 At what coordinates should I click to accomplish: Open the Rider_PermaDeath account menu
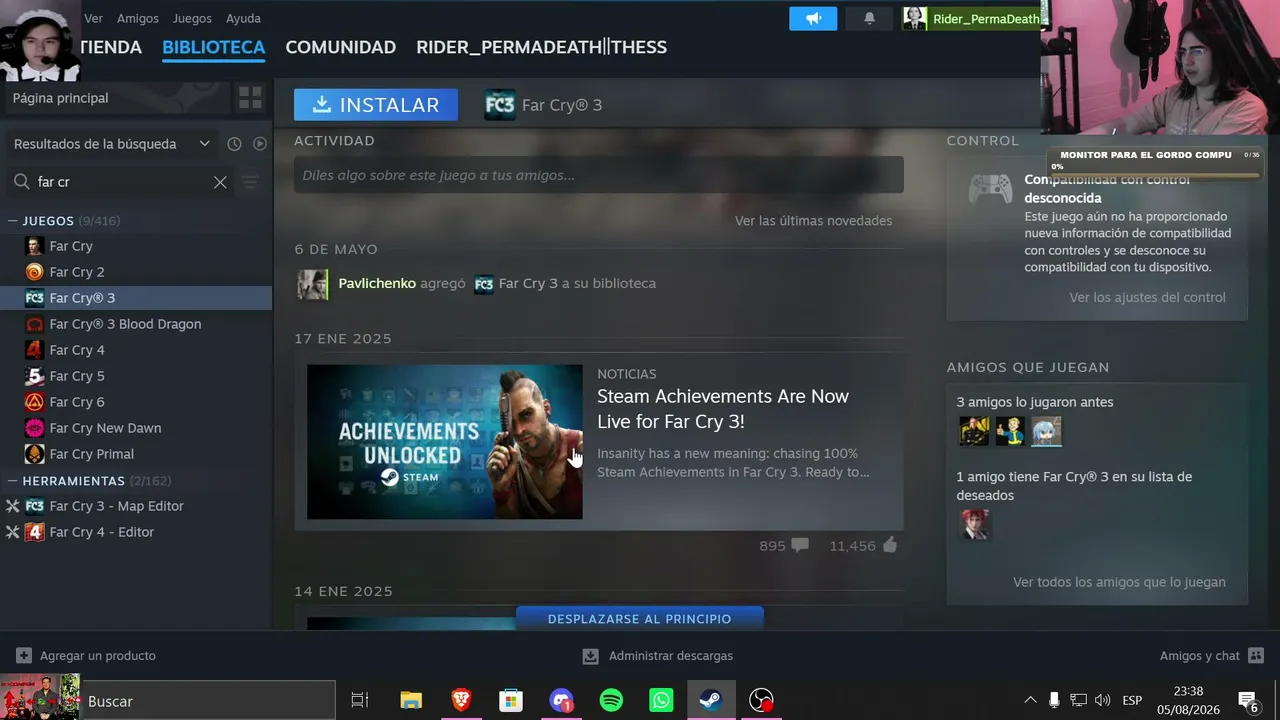pos(972,18)
